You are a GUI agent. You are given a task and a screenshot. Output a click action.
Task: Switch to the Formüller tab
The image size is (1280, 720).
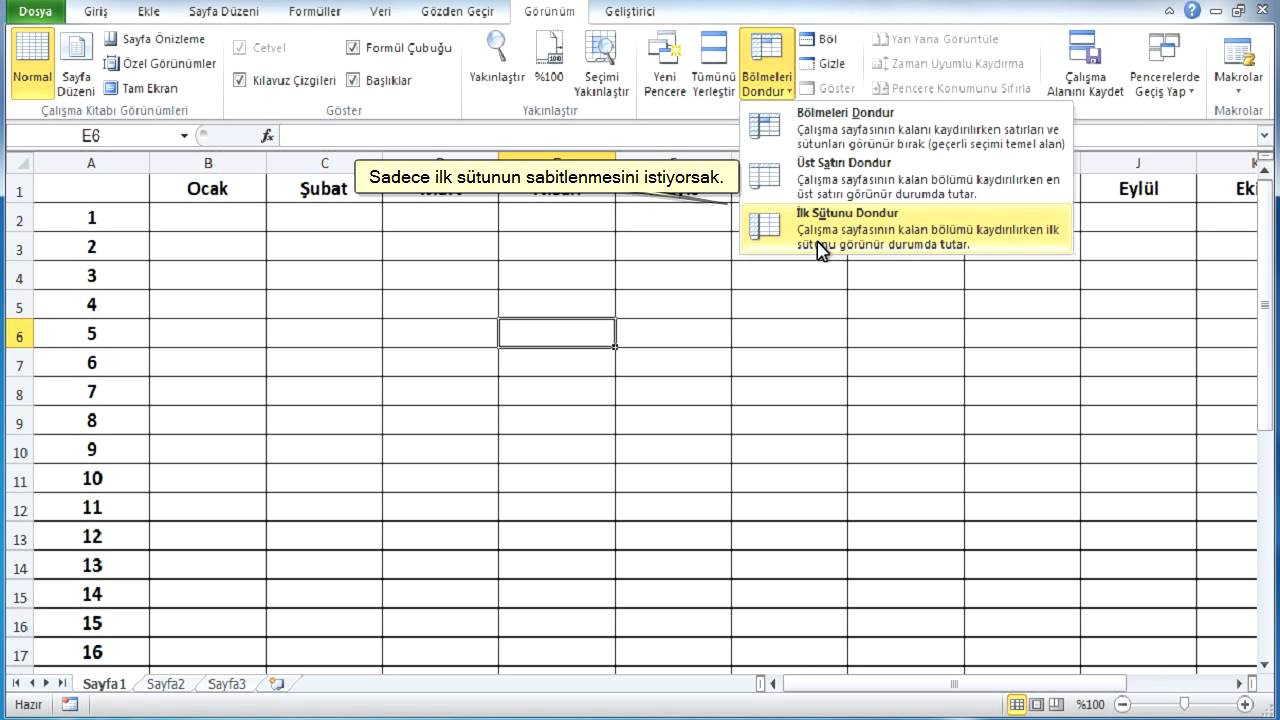313,12
